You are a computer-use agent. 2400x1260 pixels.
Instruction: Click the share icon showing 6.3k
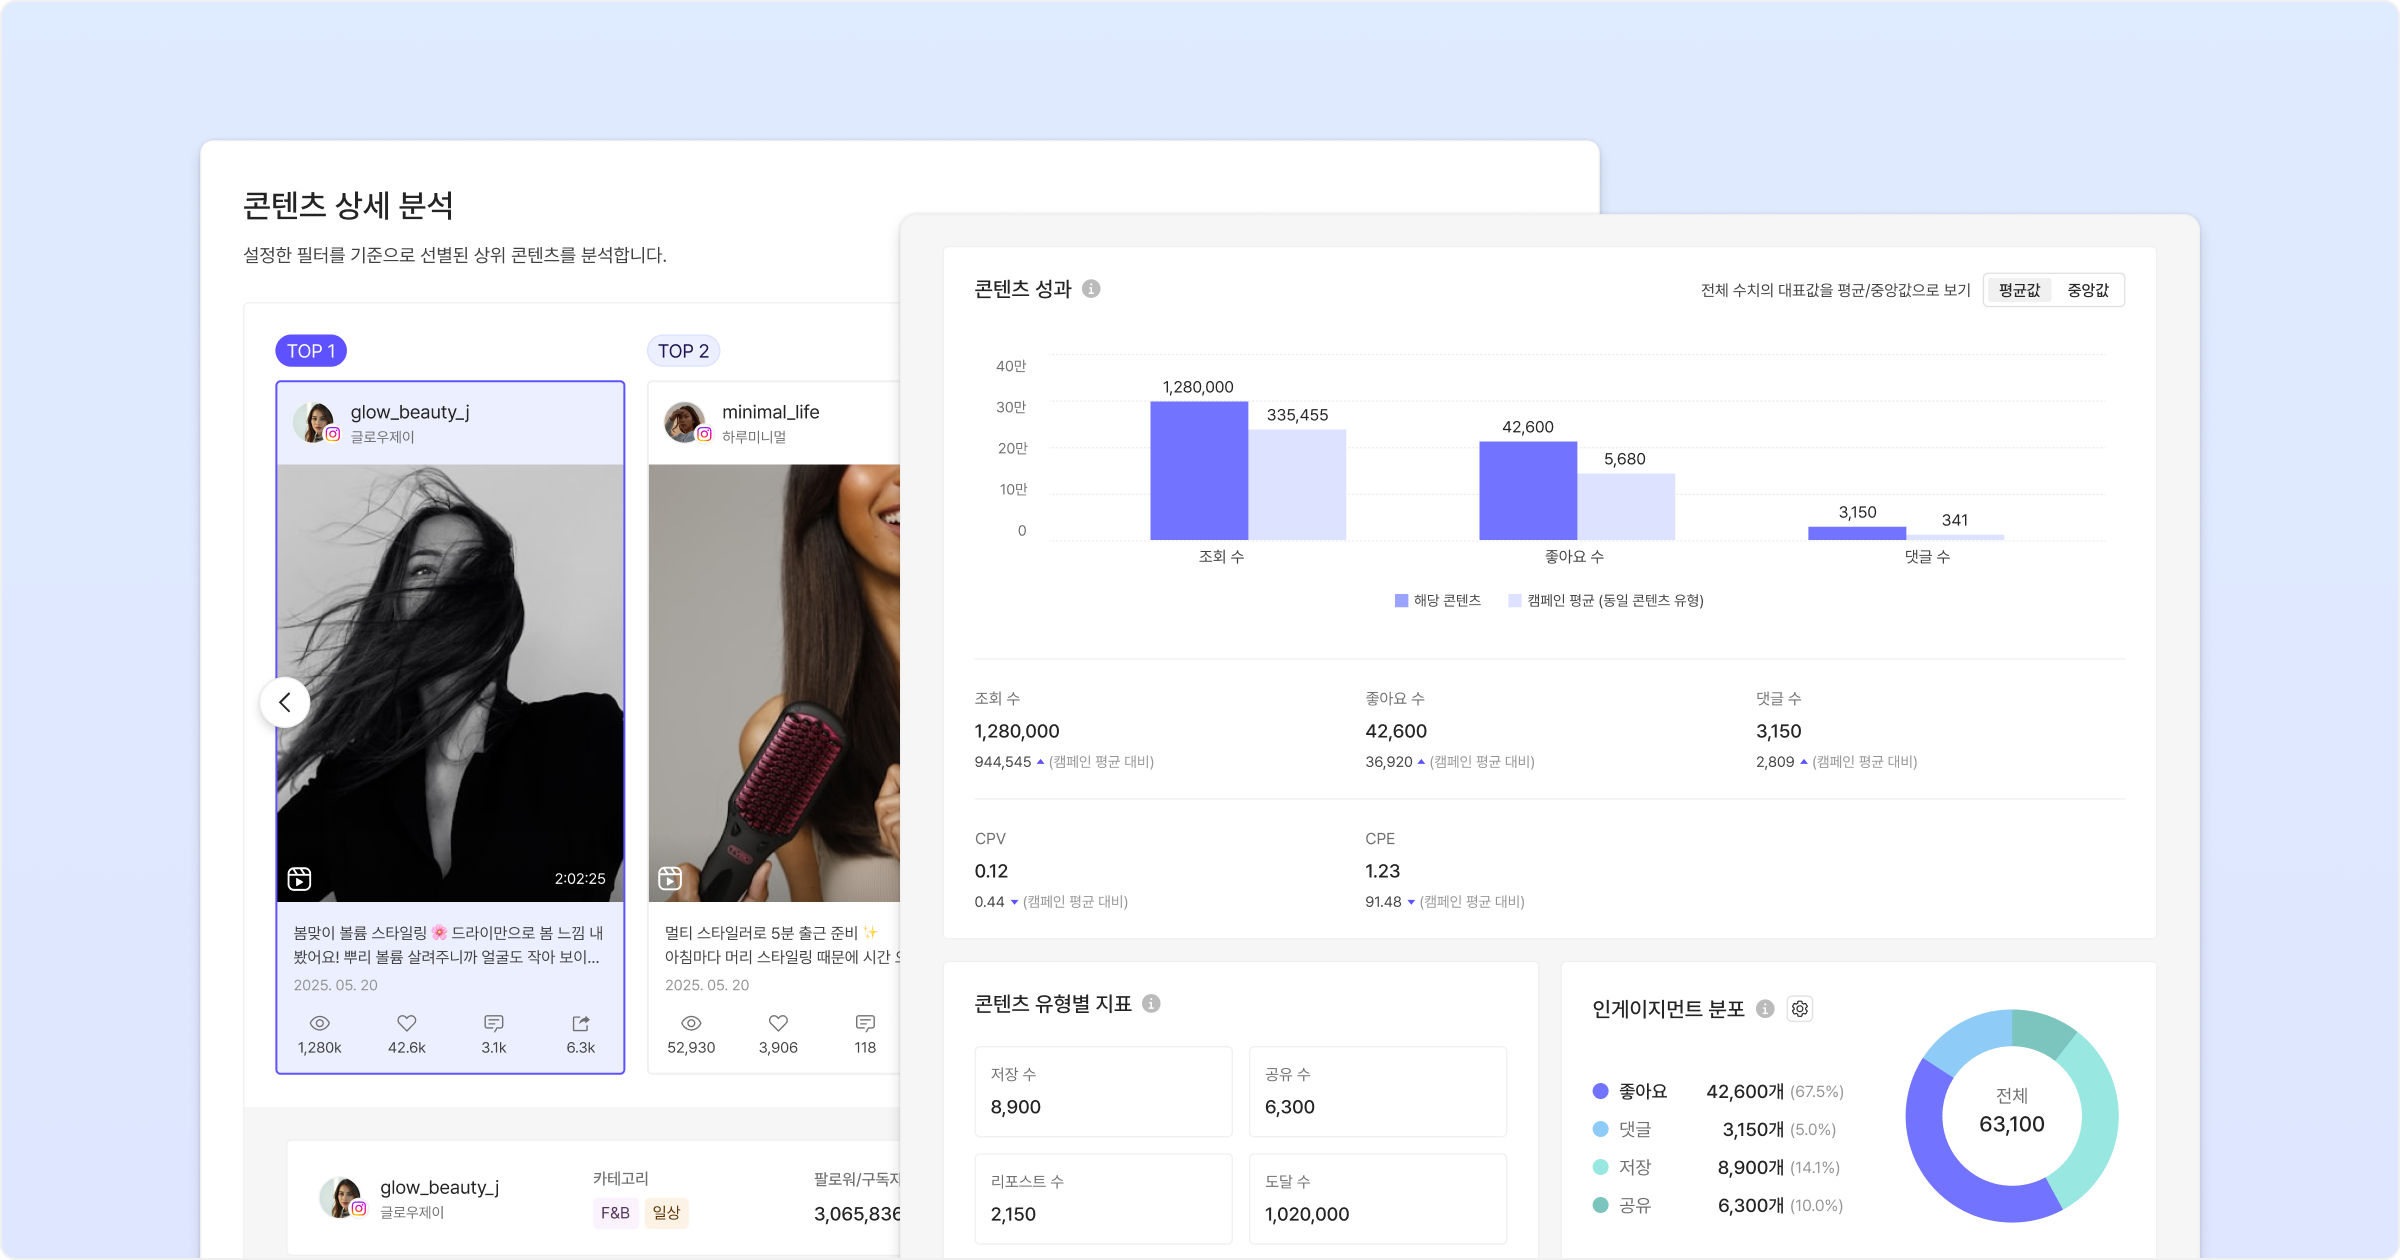(580, 1023)
